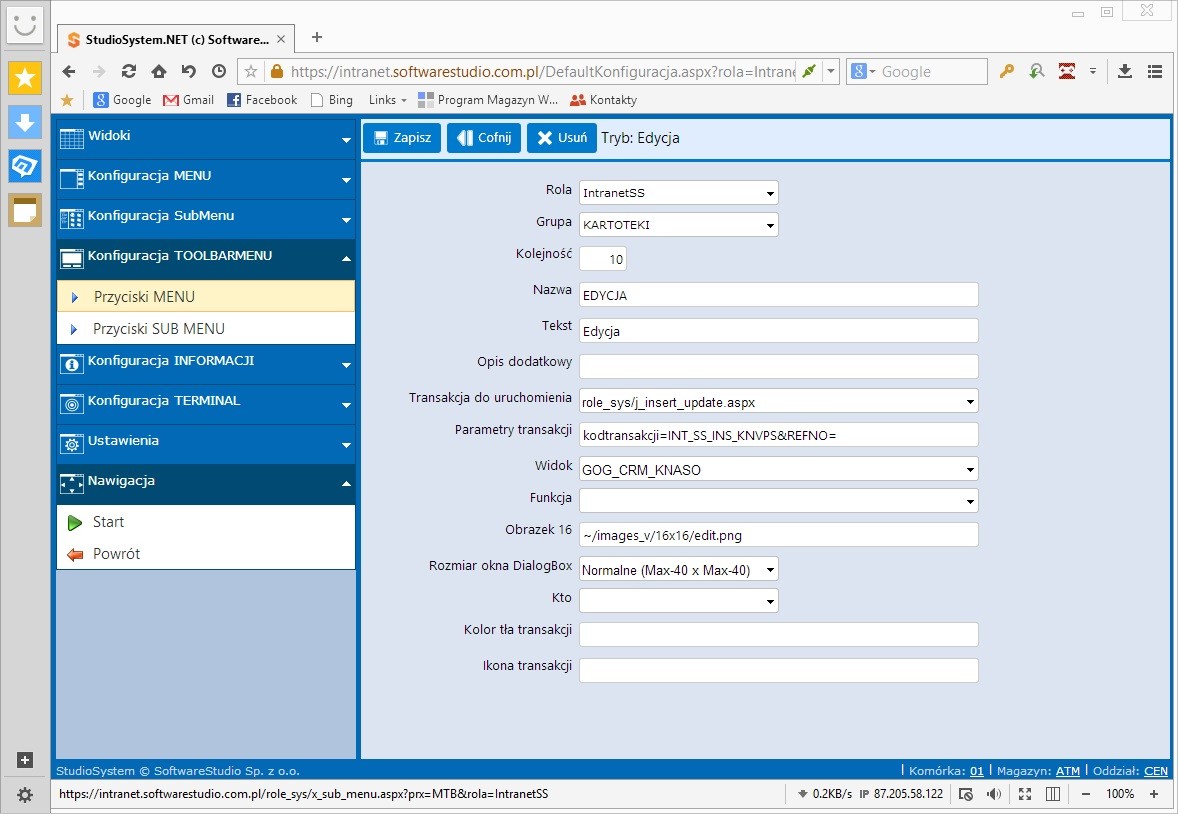Expand the Konfiguracja SubMenu section
The image size is (1178, 814).
click(x=206, y=219)
